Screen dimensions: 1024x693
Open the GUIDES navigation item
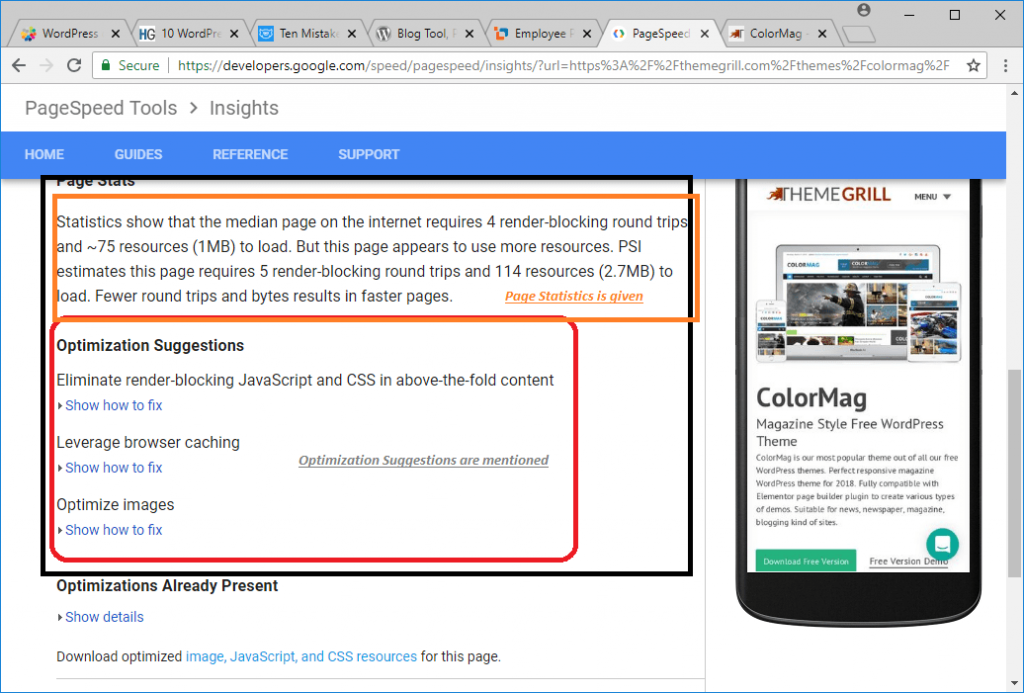click(138, 154)
